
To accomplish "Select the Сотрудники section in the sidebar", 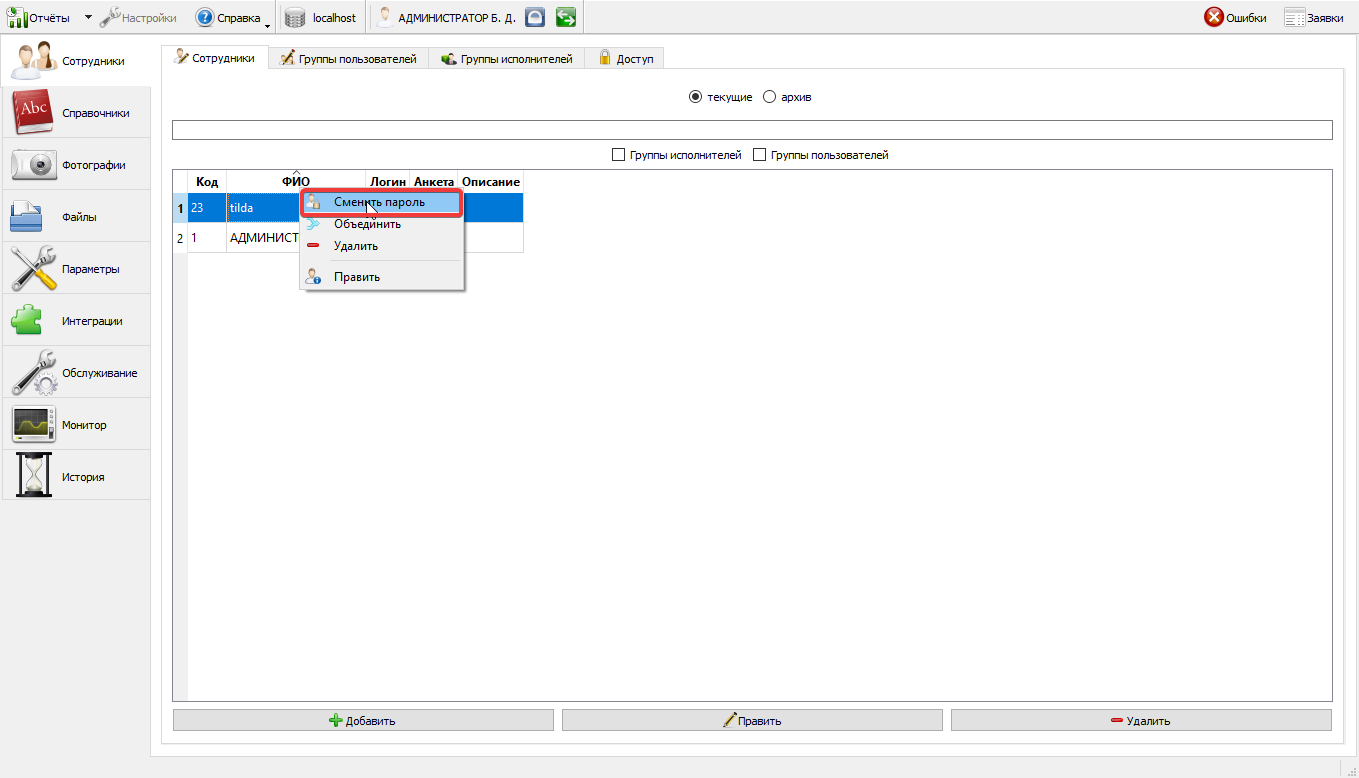I will tap(76, 60).
